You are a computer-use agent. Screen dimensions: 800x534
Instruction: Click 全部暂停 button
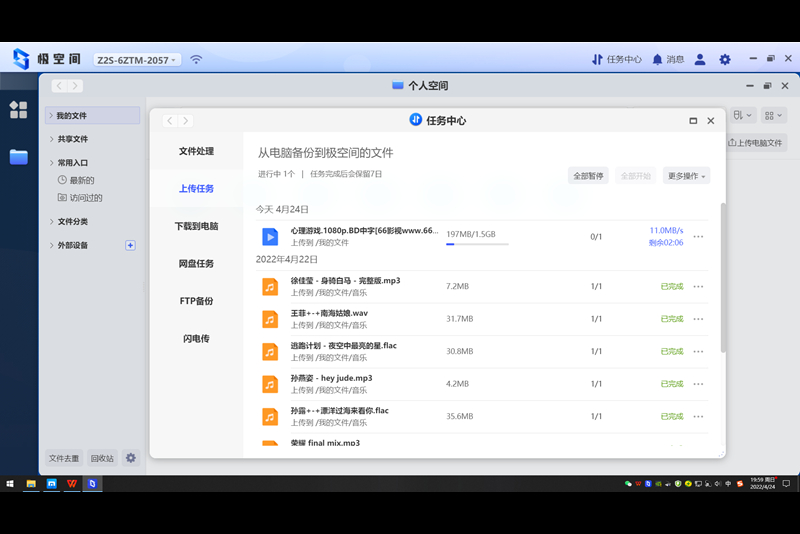click(x=588, y=176)
